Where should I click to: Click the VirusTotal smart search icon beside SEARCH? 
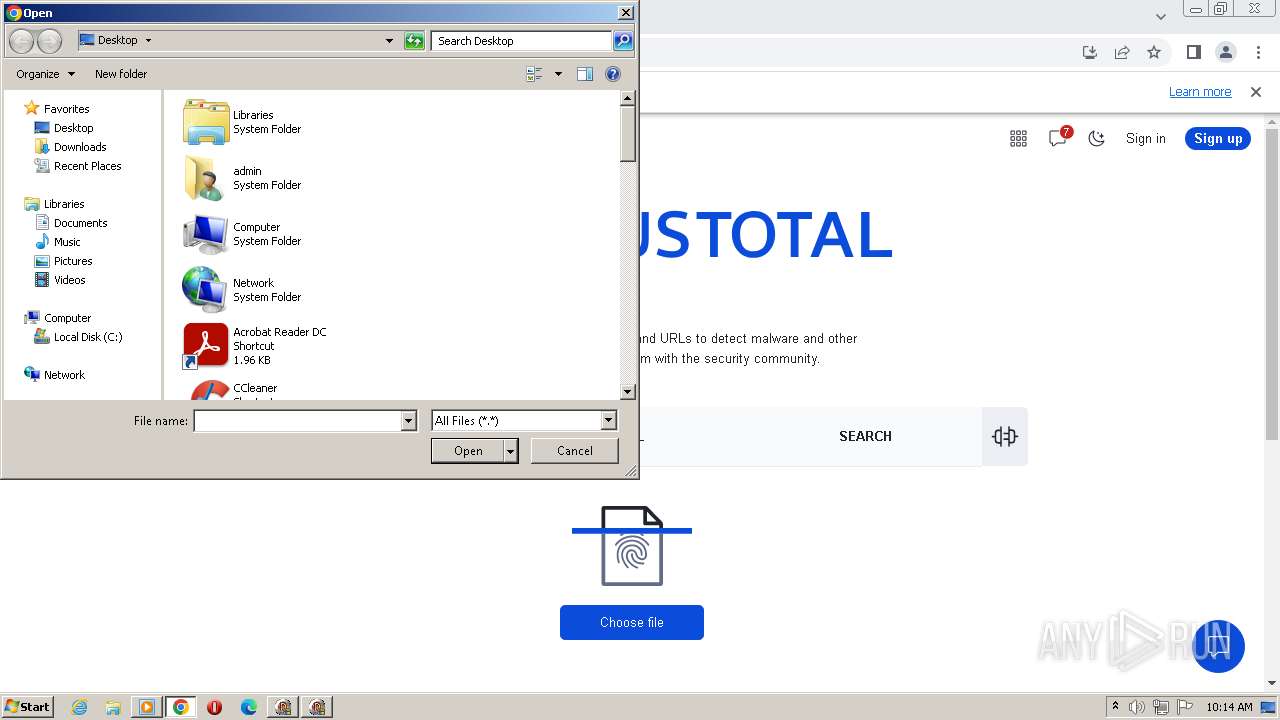click(x=1005, y=436)
